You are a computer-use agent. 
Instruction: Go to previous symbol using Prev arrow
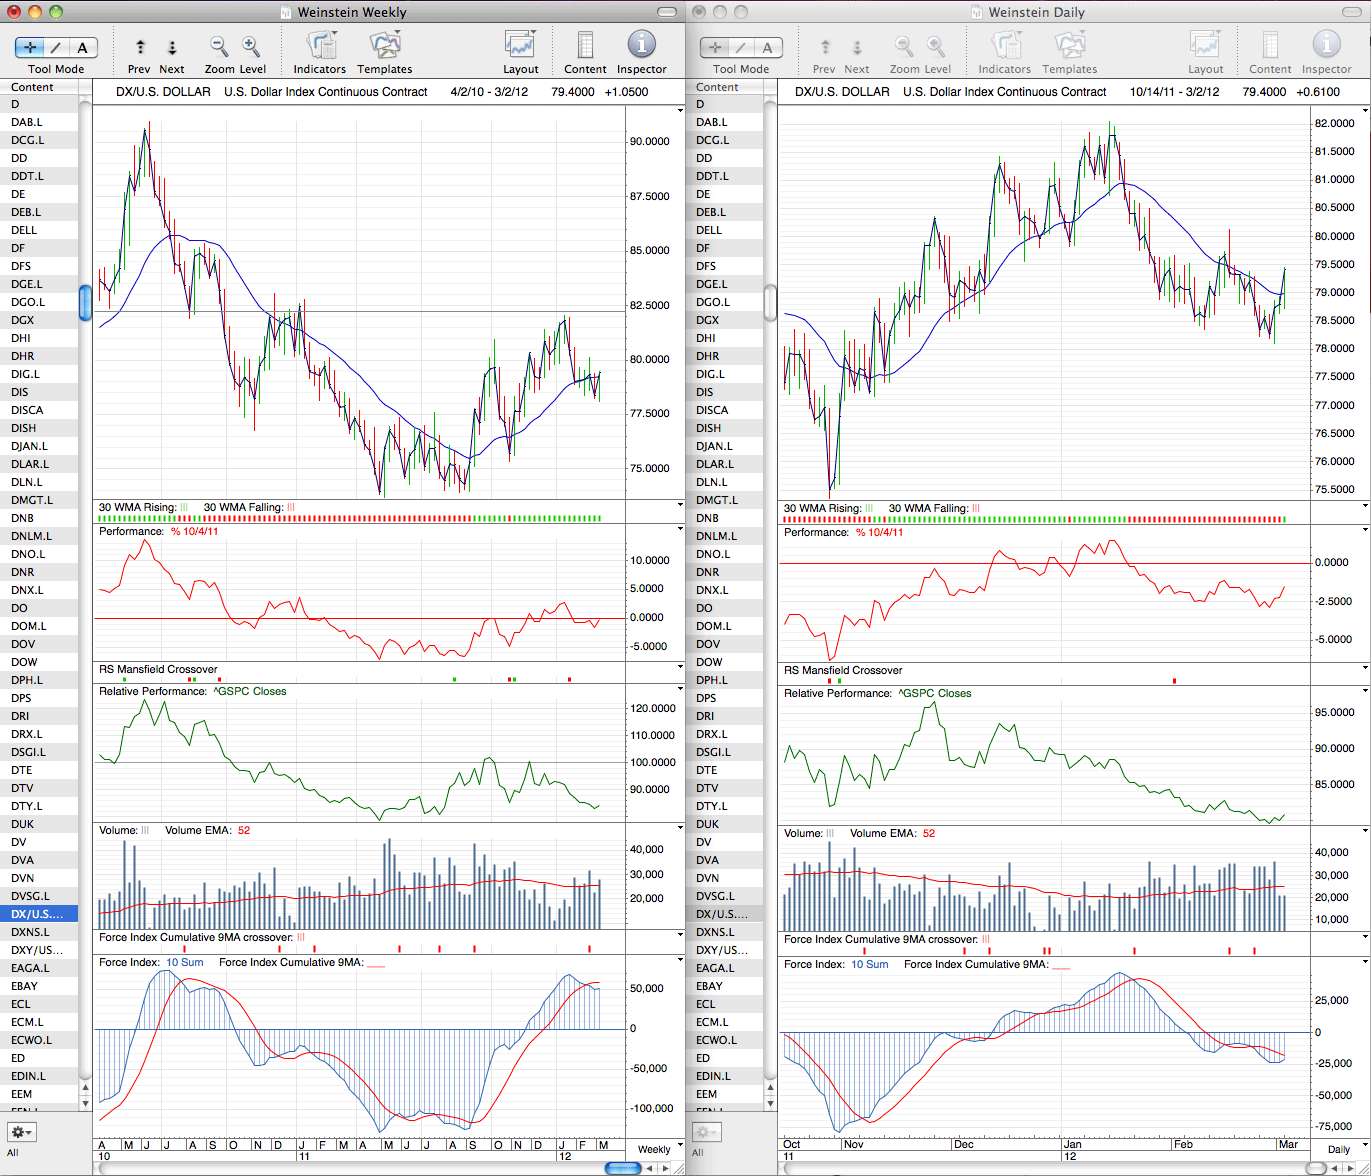pos(139,47)
